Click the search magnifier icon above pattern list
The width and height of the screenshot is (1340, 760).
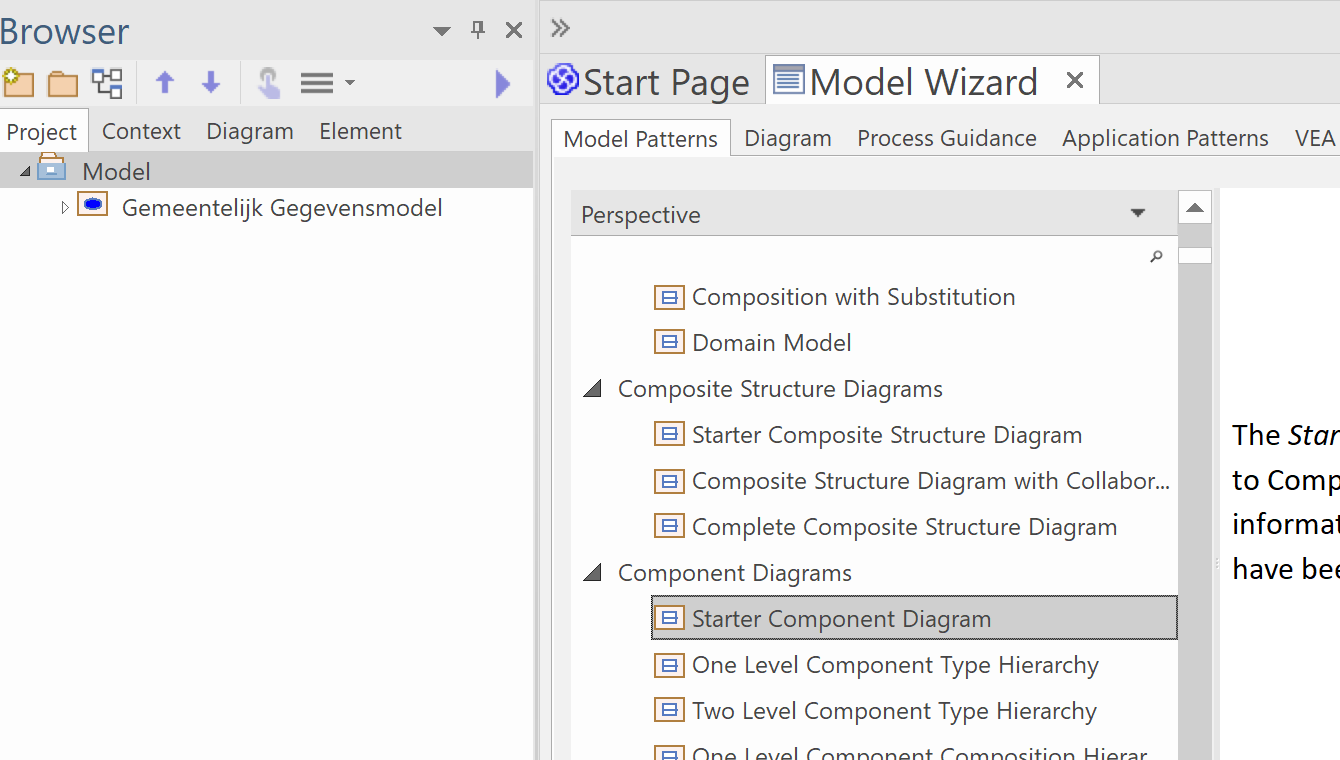1156,257
